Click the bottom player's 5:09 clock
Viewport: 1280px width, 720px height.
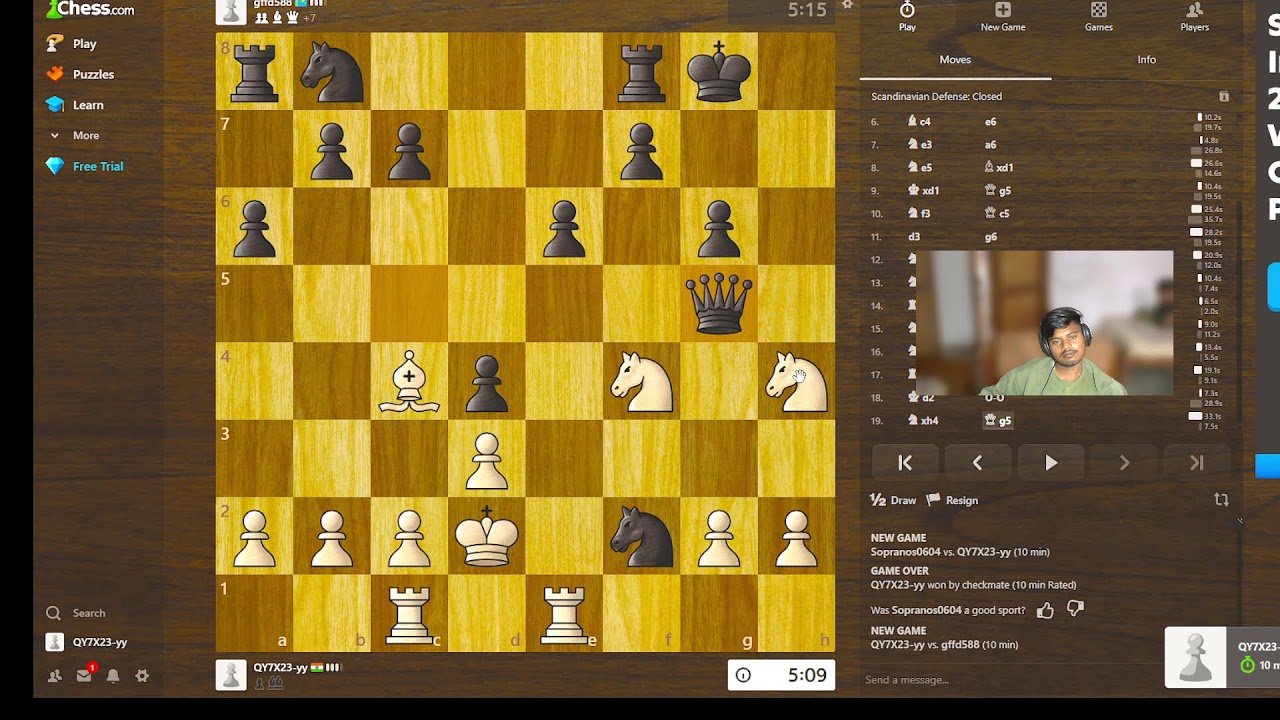coord(781,675)
